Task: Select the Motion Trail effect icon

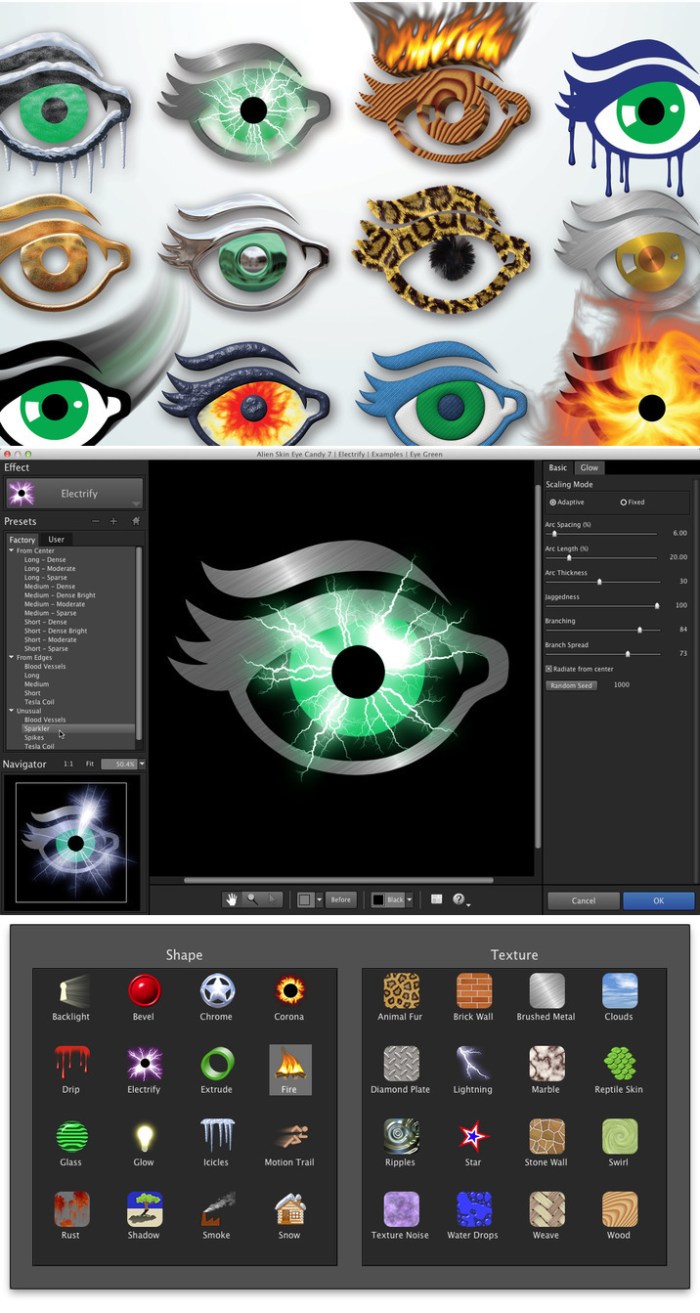Action: tap(290, 1136)
